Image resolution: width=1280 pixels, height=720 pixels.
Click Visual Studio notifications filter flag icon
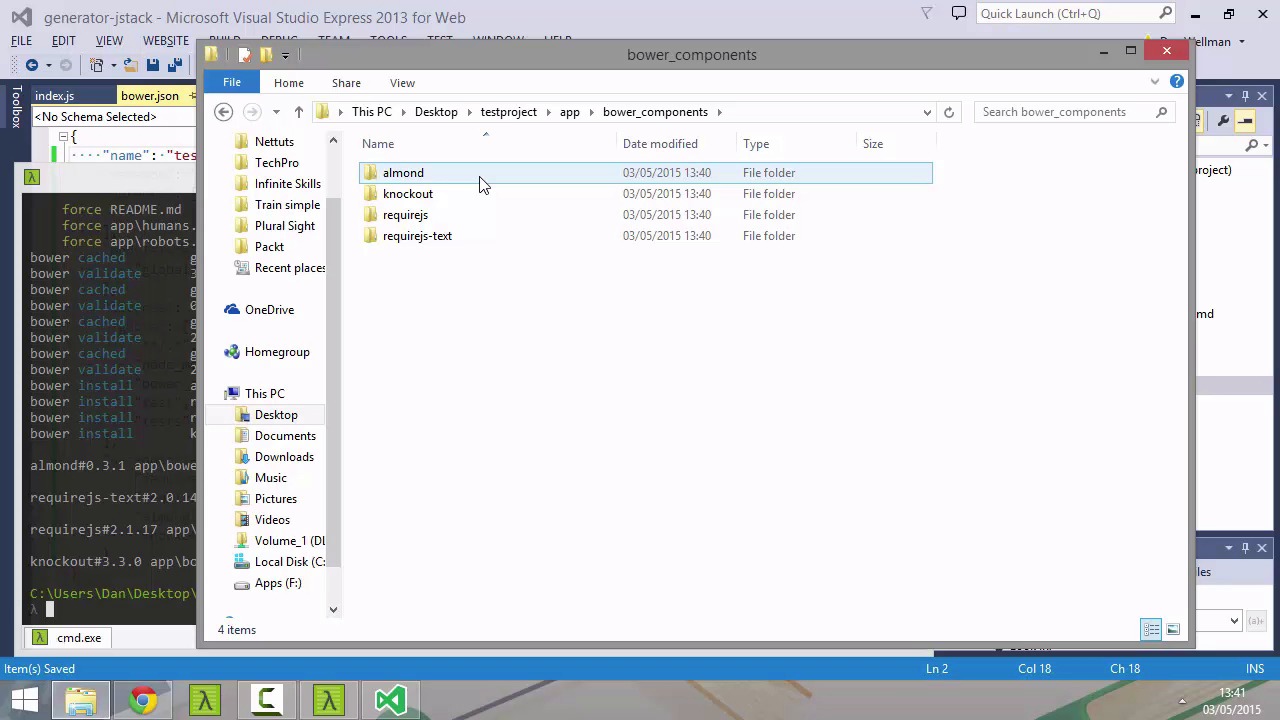926,14
